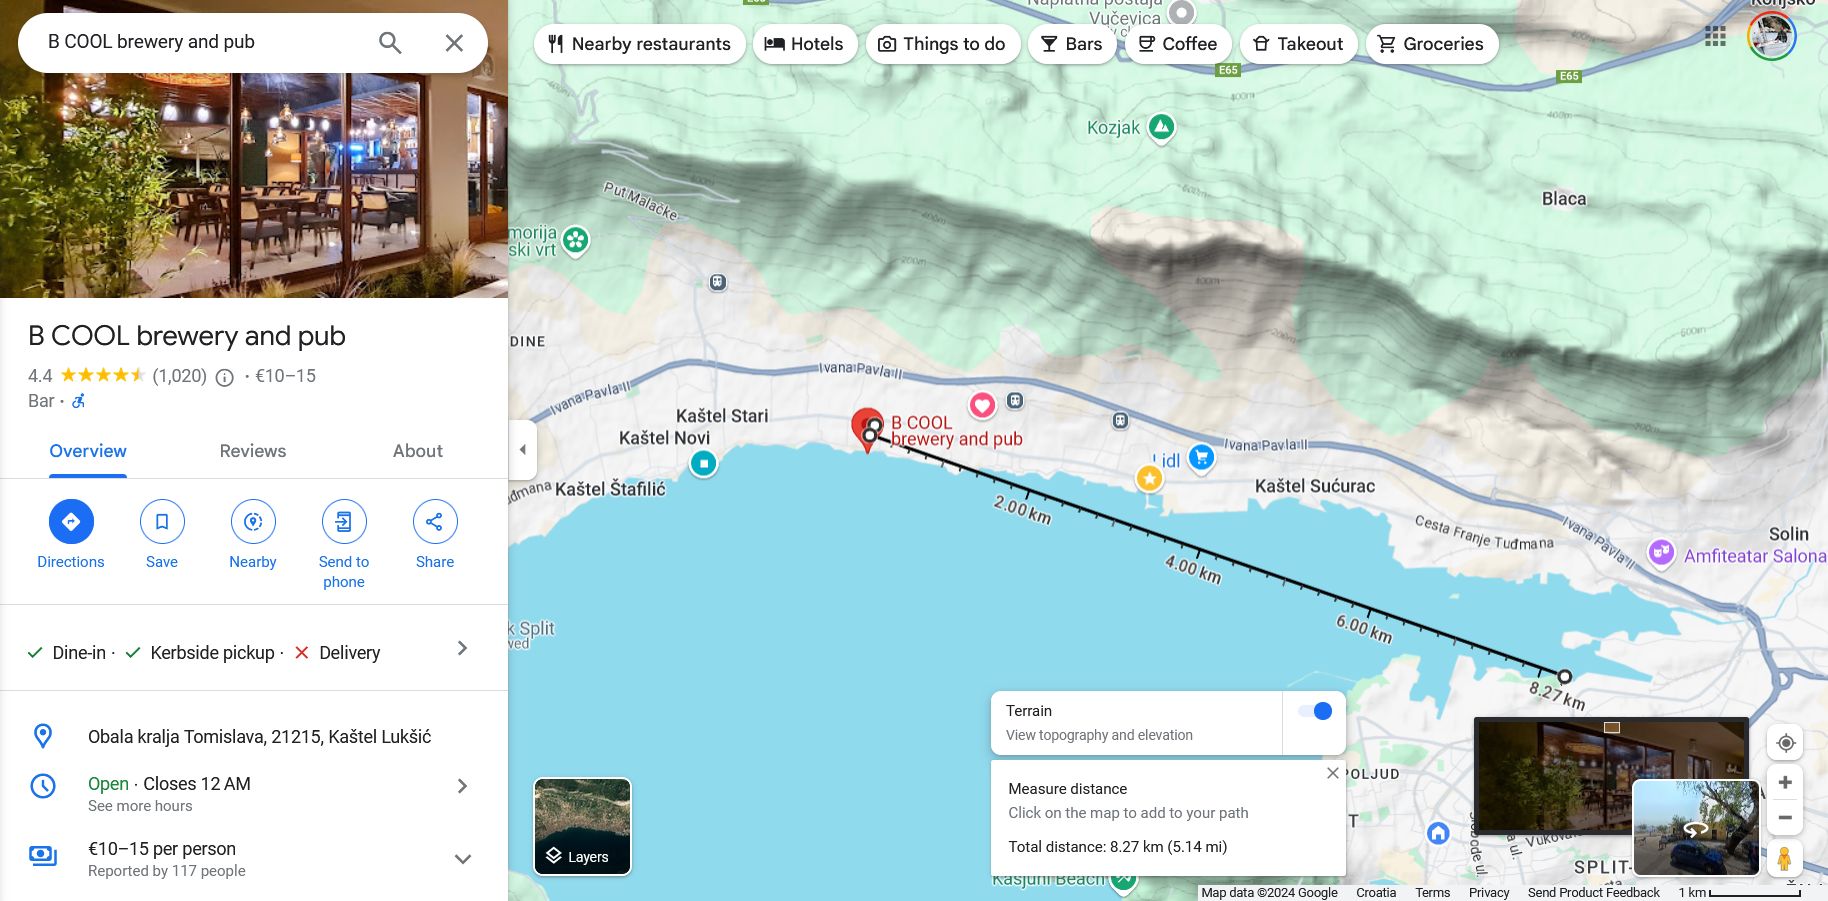Open the Nearby search icon
1828x901 pixels.
point(253,522)
